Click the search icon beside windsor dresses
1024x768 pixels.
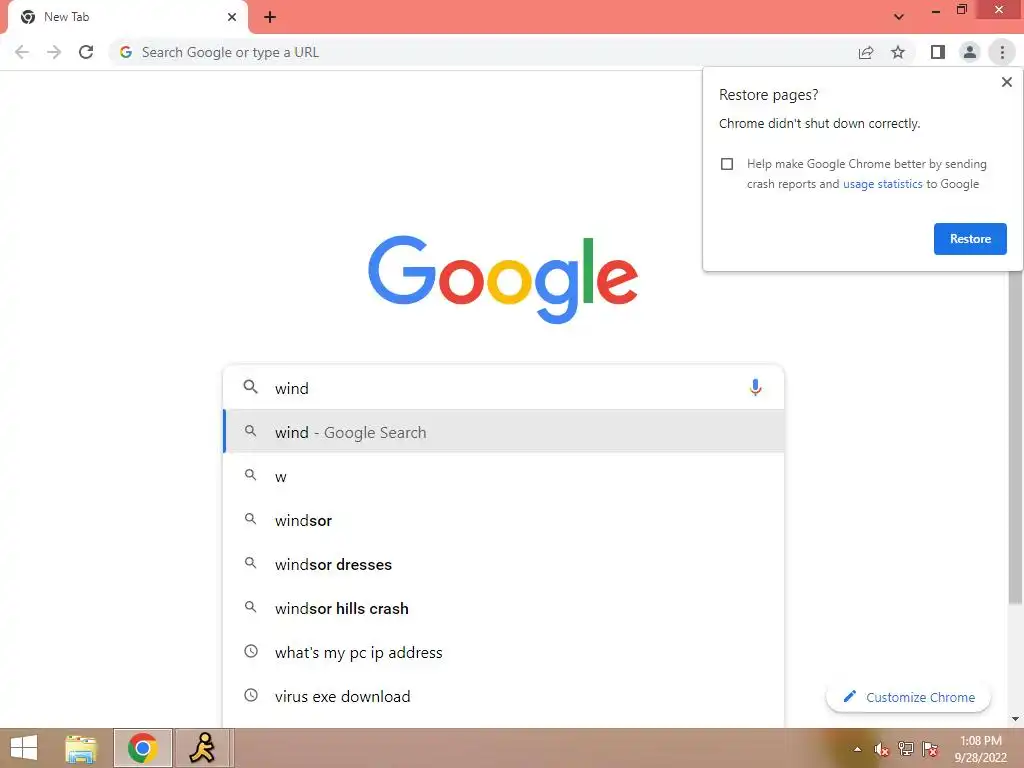pyautogui.click(x=250, y=562)
